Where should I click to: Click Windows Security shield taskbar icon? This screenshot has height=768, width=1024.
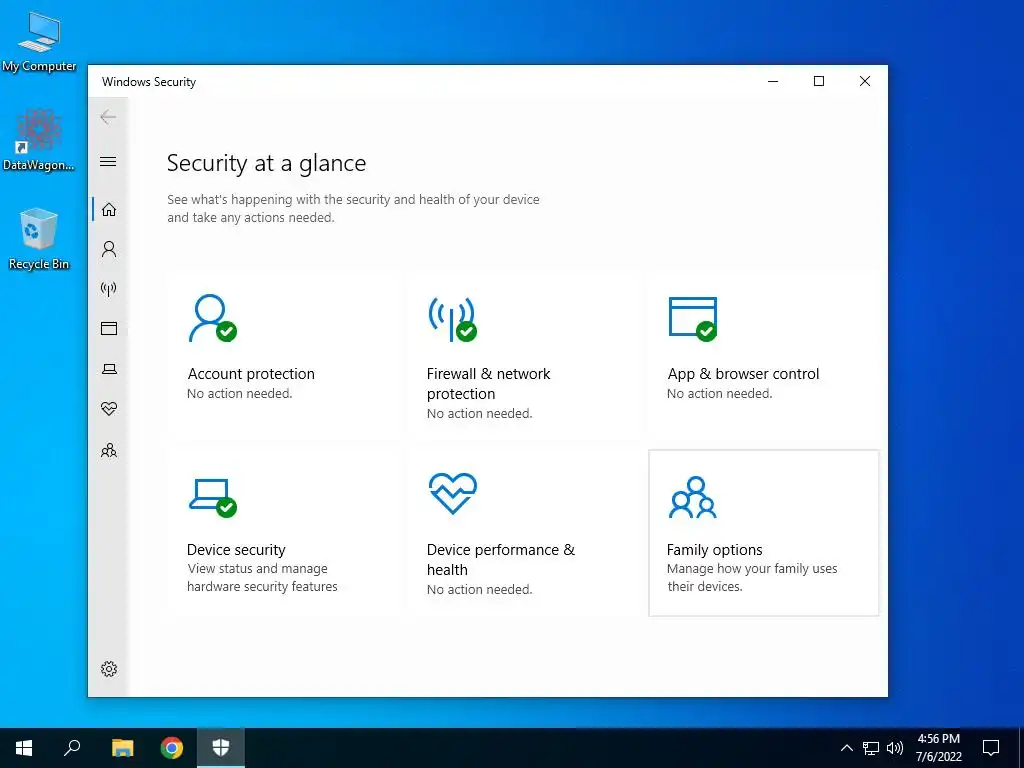221,748
